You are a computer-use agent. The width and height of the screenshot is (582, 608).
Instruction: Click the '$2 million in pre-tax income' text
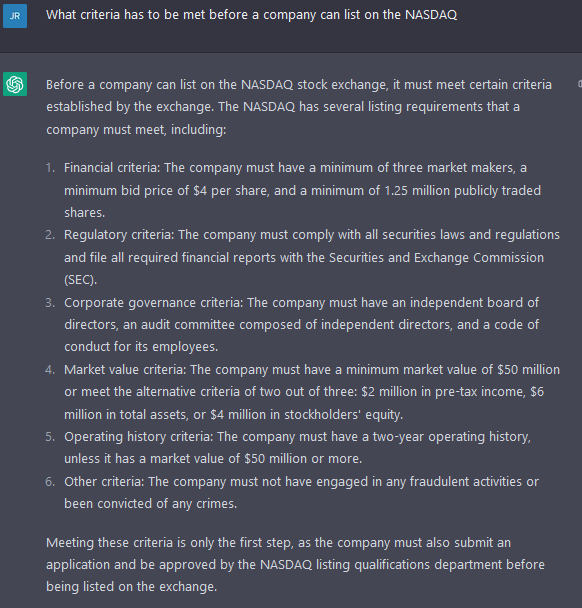pyautogui.click(x=444, y=392)
